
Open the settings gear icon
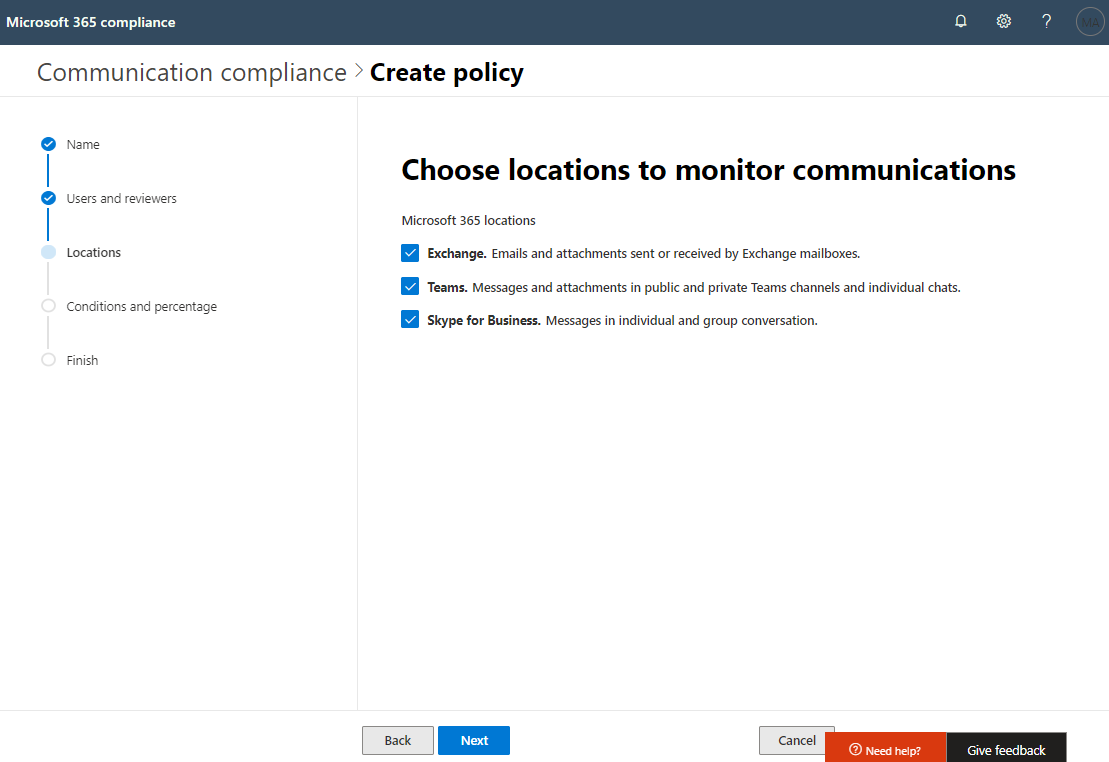click(1003, 21)
